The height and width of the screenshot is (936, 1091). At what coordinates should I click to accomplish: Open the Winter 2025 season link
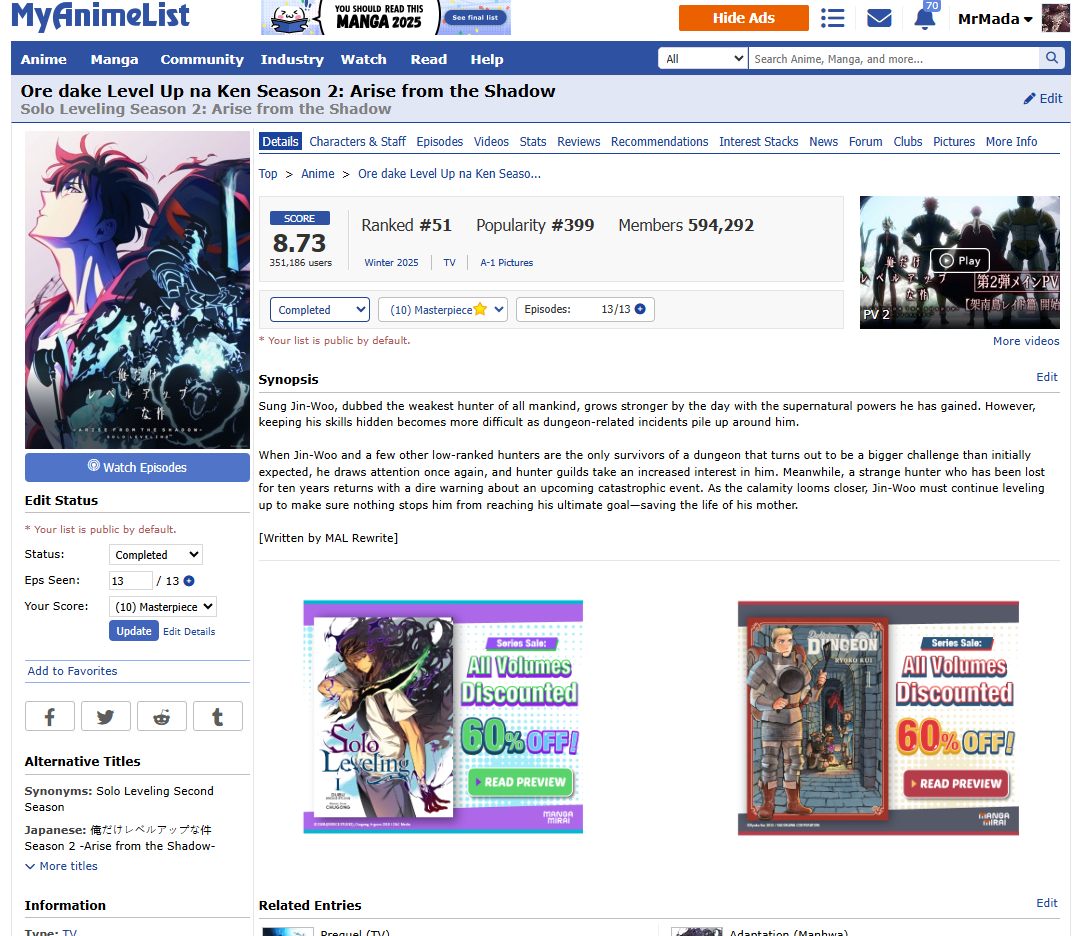[392, 262]
